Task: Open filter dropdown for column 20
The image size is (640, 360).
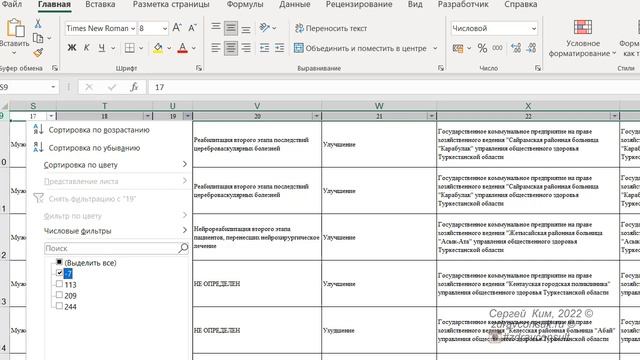Action: (x=316, y=116)
